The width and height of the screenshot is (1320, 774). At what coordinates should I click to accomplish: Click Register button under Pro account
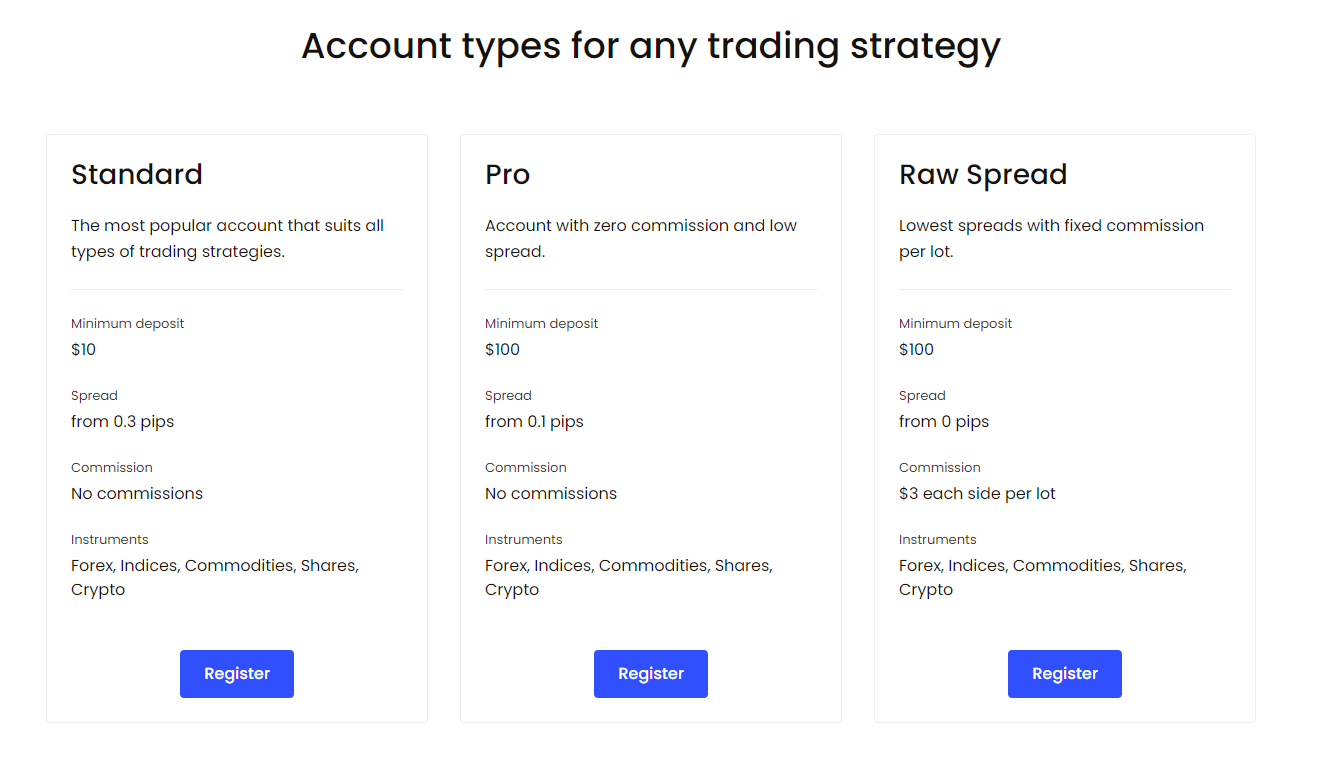click(651, 674)
